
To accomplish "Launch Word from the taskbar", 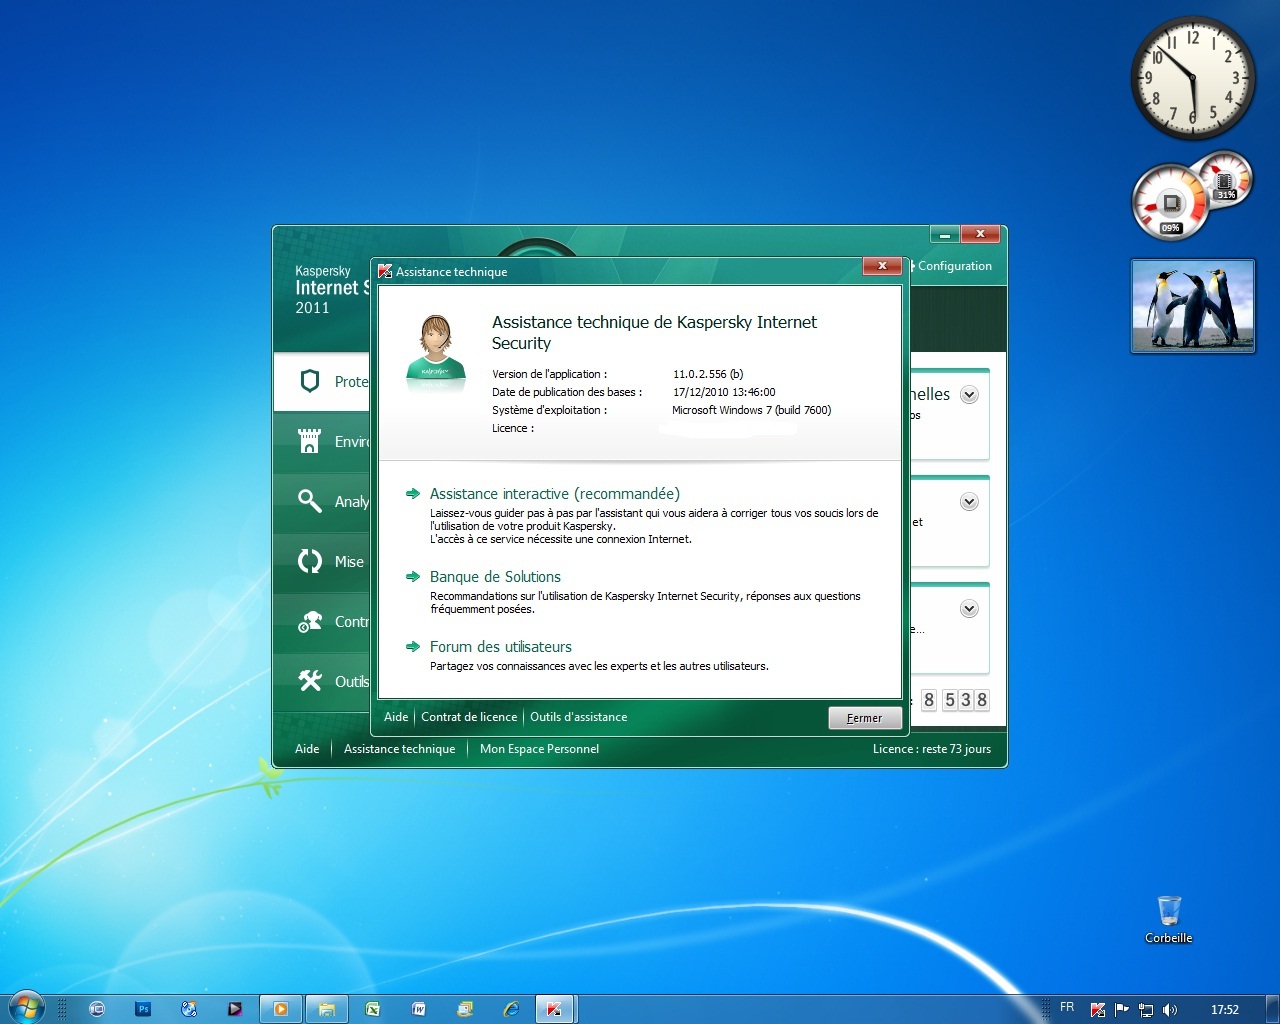I will pos(419,1009).
